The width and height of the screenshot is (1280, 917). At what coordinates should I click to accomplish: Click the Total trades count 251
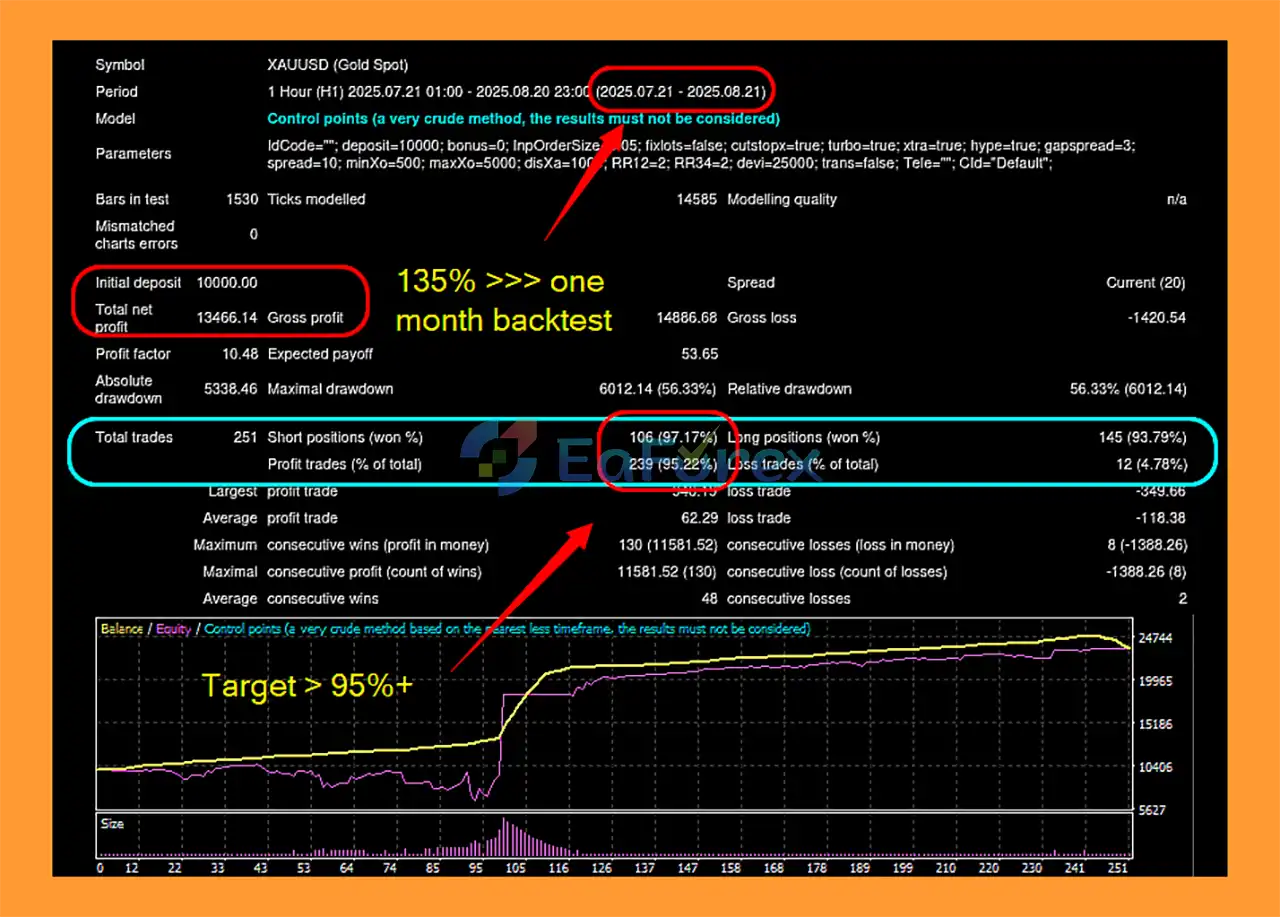244,437
